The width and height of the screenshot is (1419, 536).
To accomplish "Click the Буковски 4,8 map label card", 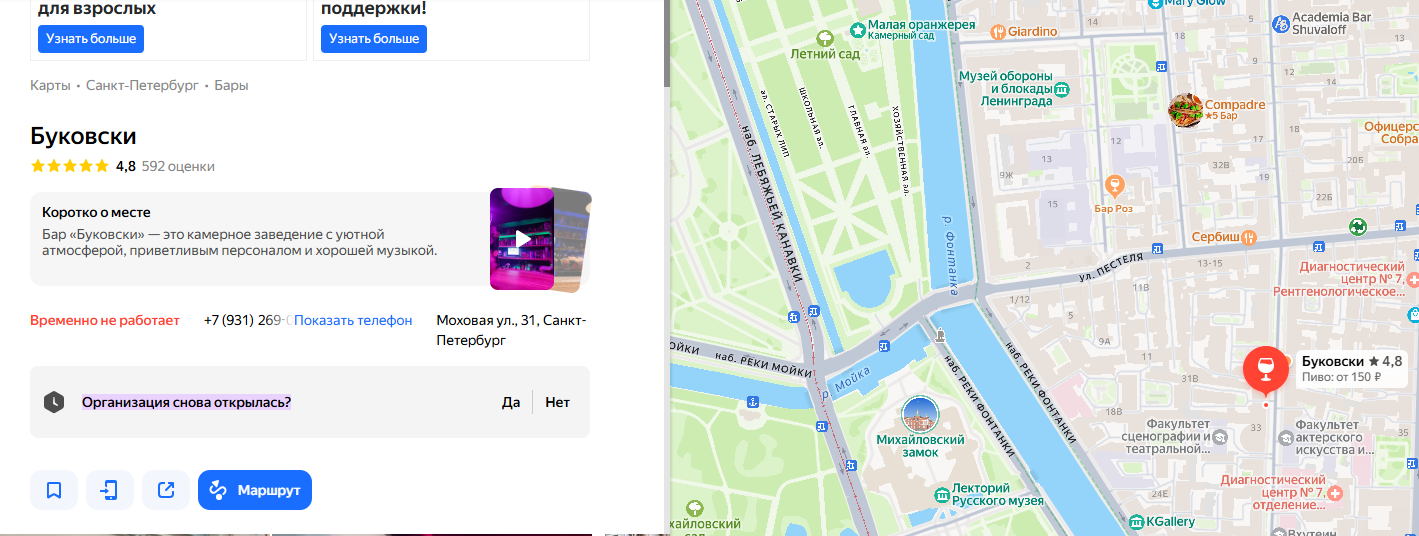I will 1354,368.
